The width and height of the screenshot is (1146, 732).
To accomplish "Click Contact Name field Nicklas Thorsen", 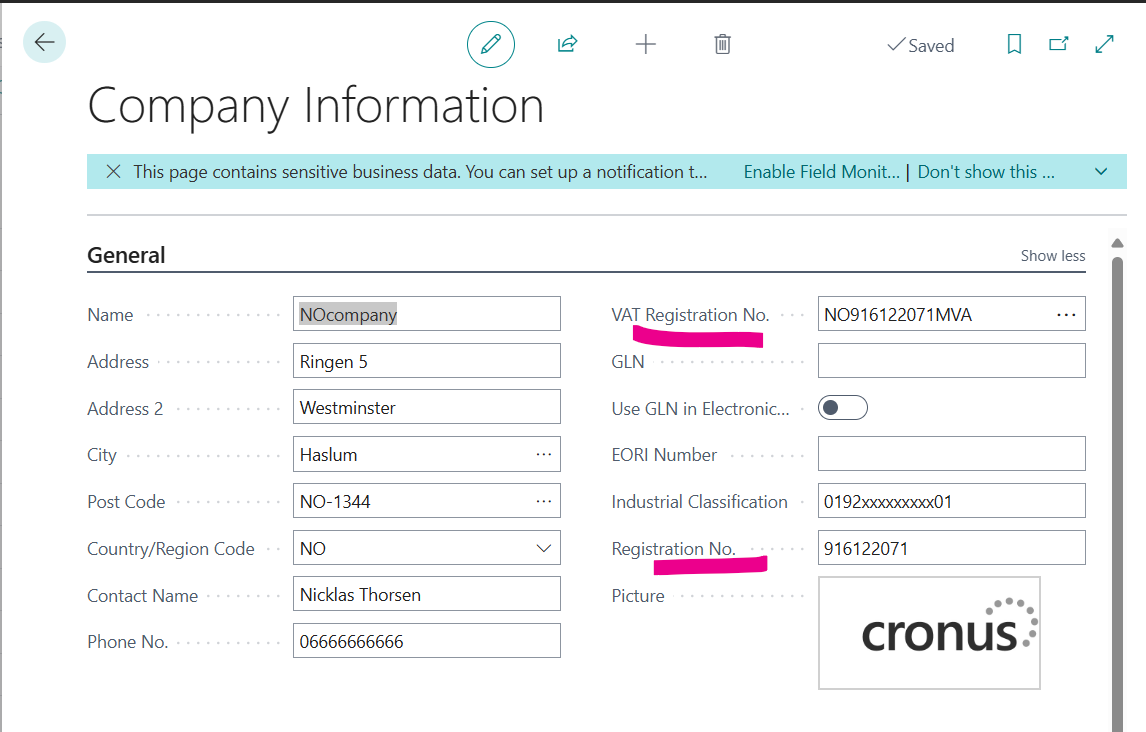I will (x=427, y=594).
